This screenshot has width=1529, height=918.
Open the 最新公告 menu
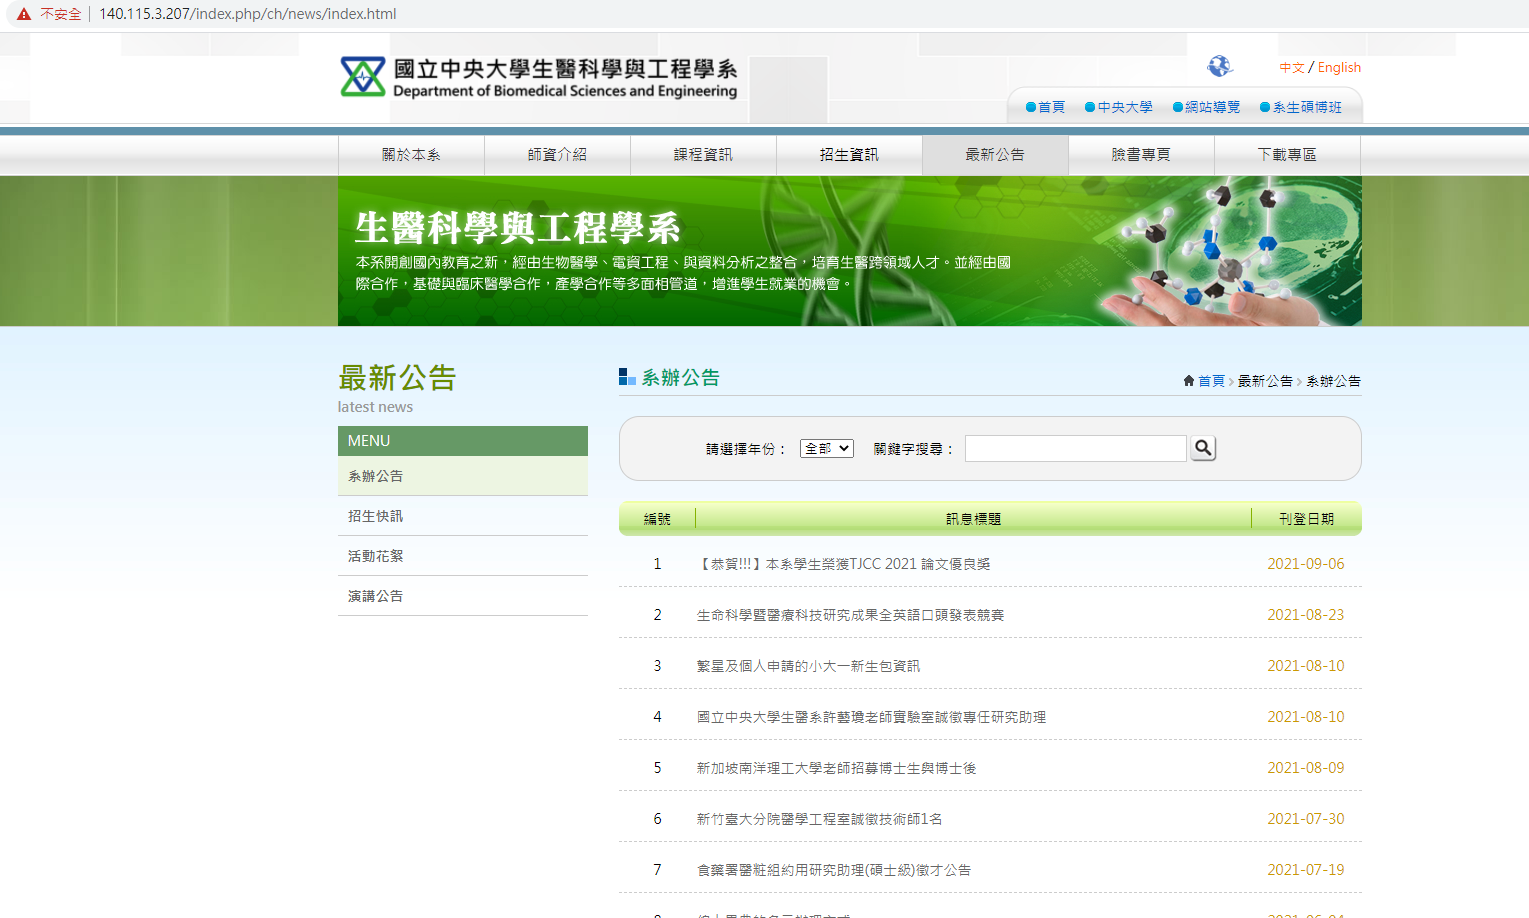(x=995, y=155)
